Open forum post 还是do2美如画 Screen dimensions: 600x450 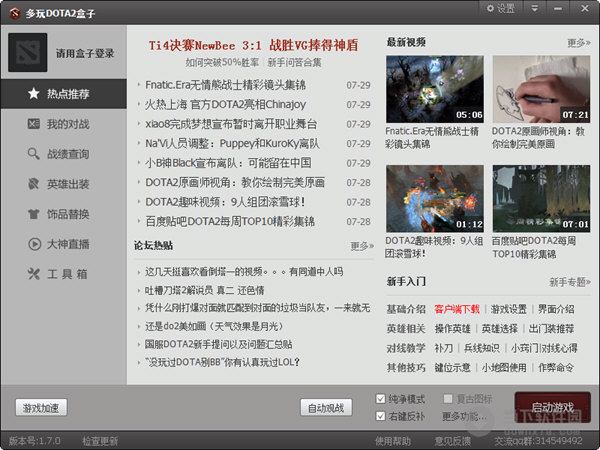coord(214,326)
